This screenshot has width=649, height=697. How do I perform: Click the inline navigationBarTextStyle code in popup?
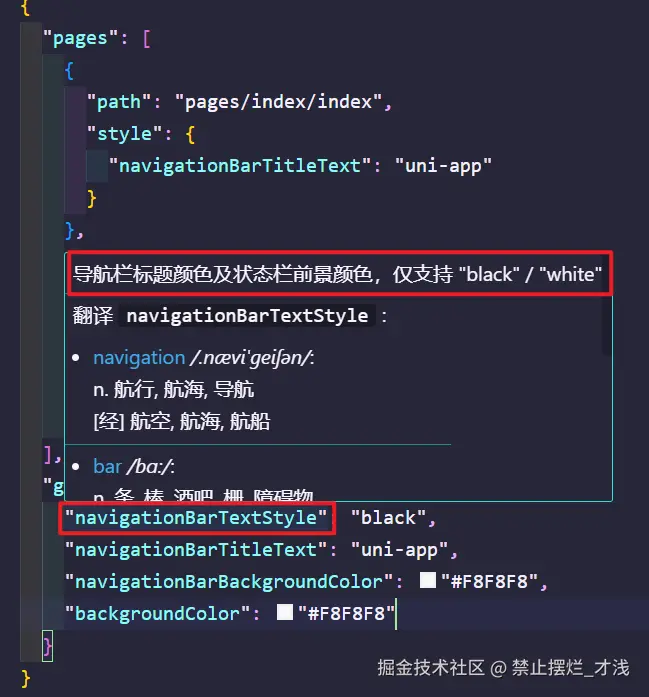247,316
